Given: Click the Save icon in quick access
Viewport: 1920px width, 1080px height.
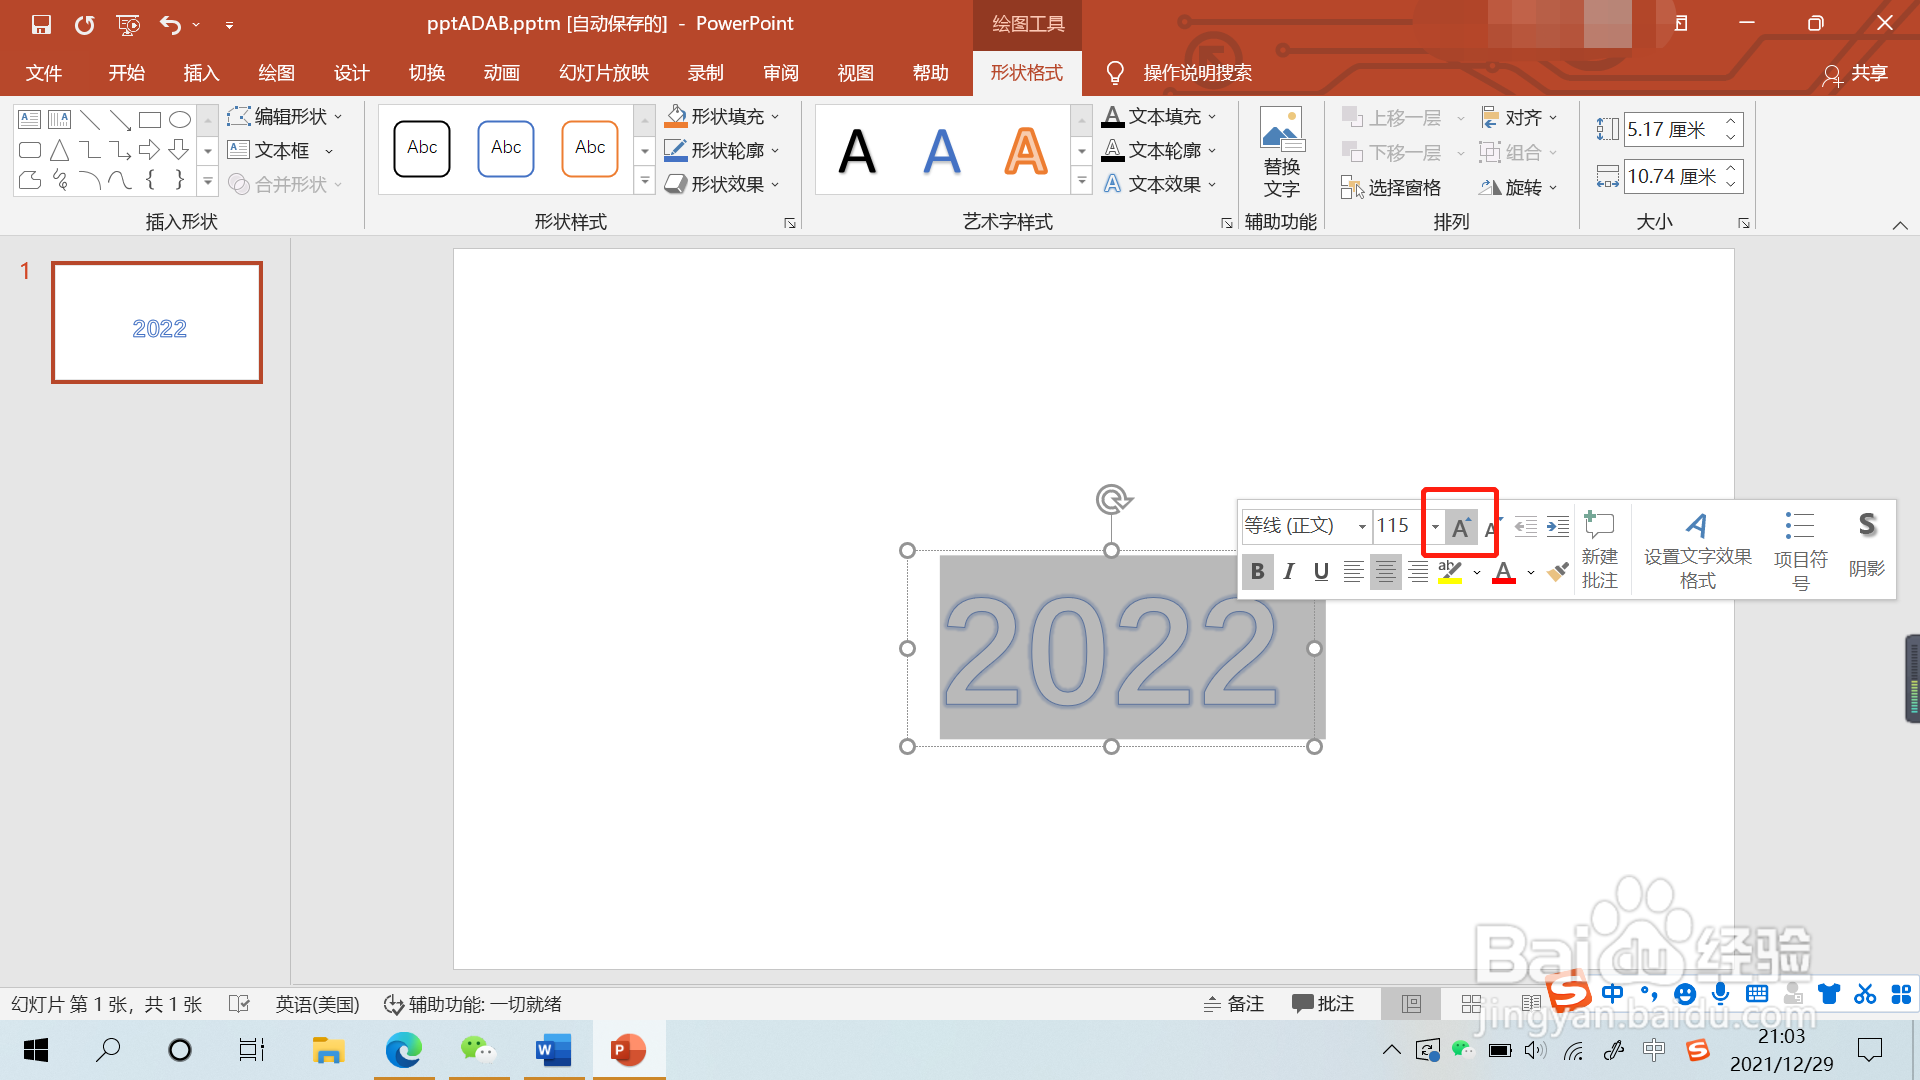Looking at the screenshot, I should pyautogui.click(x=41, y=24).
